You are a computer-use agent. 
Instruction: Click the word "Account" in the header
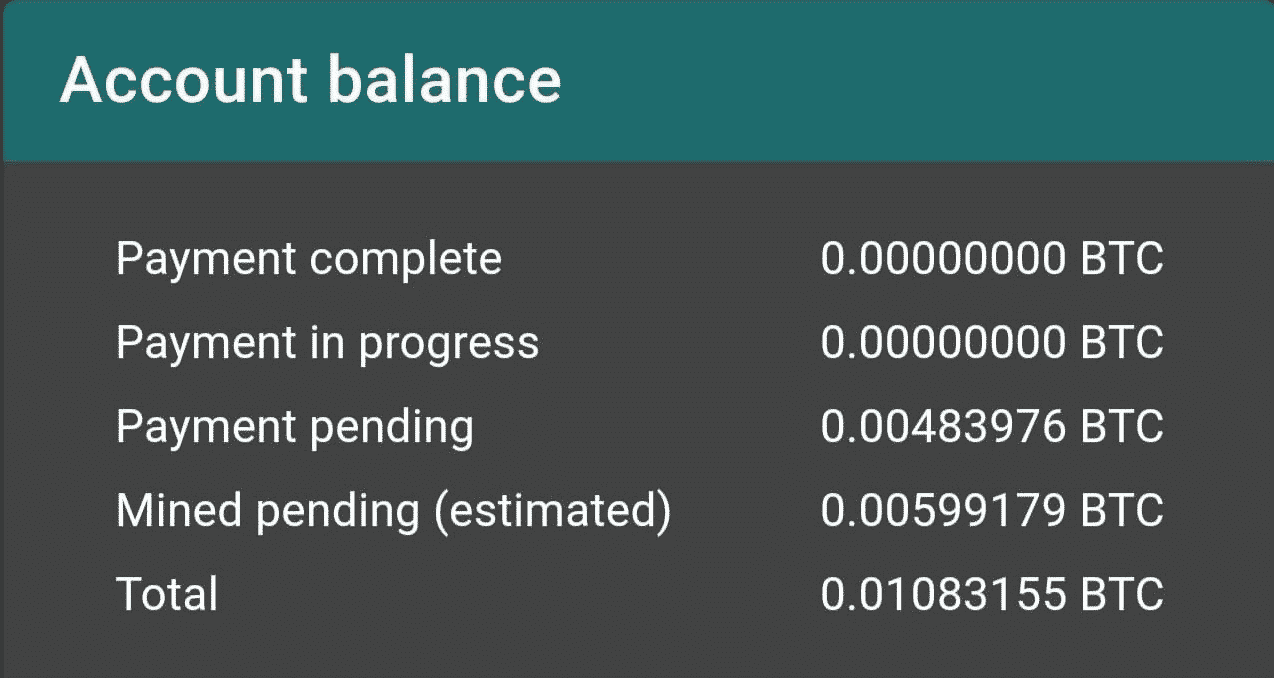point(185,80)
